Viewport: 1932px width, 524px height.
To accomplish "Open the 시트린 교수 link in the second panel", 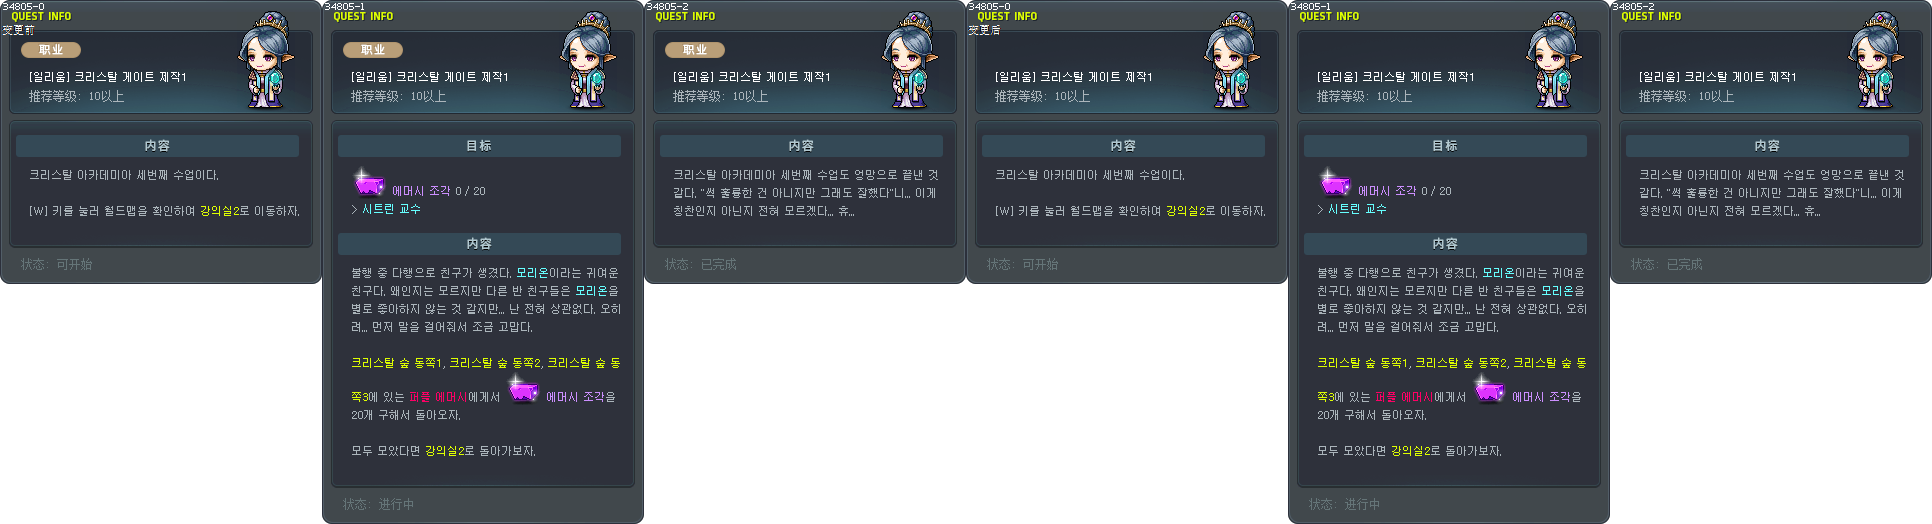I will 391,209.
